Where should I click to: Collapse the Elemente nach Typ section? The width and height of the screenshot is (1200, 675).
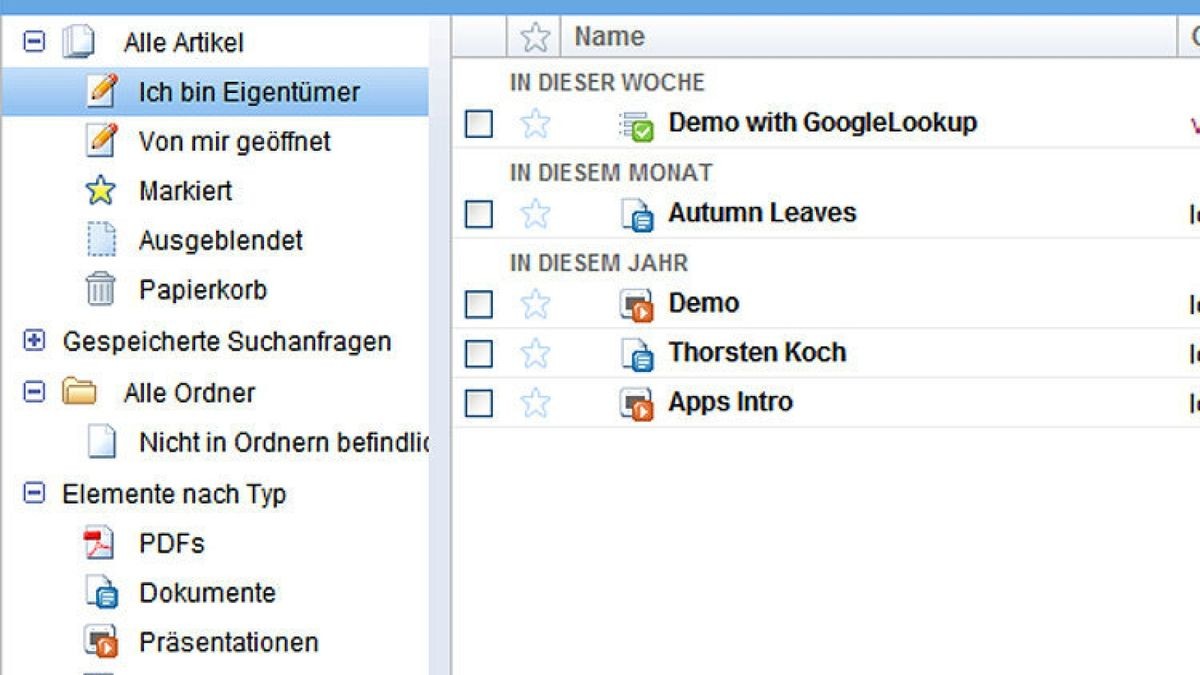34,493
